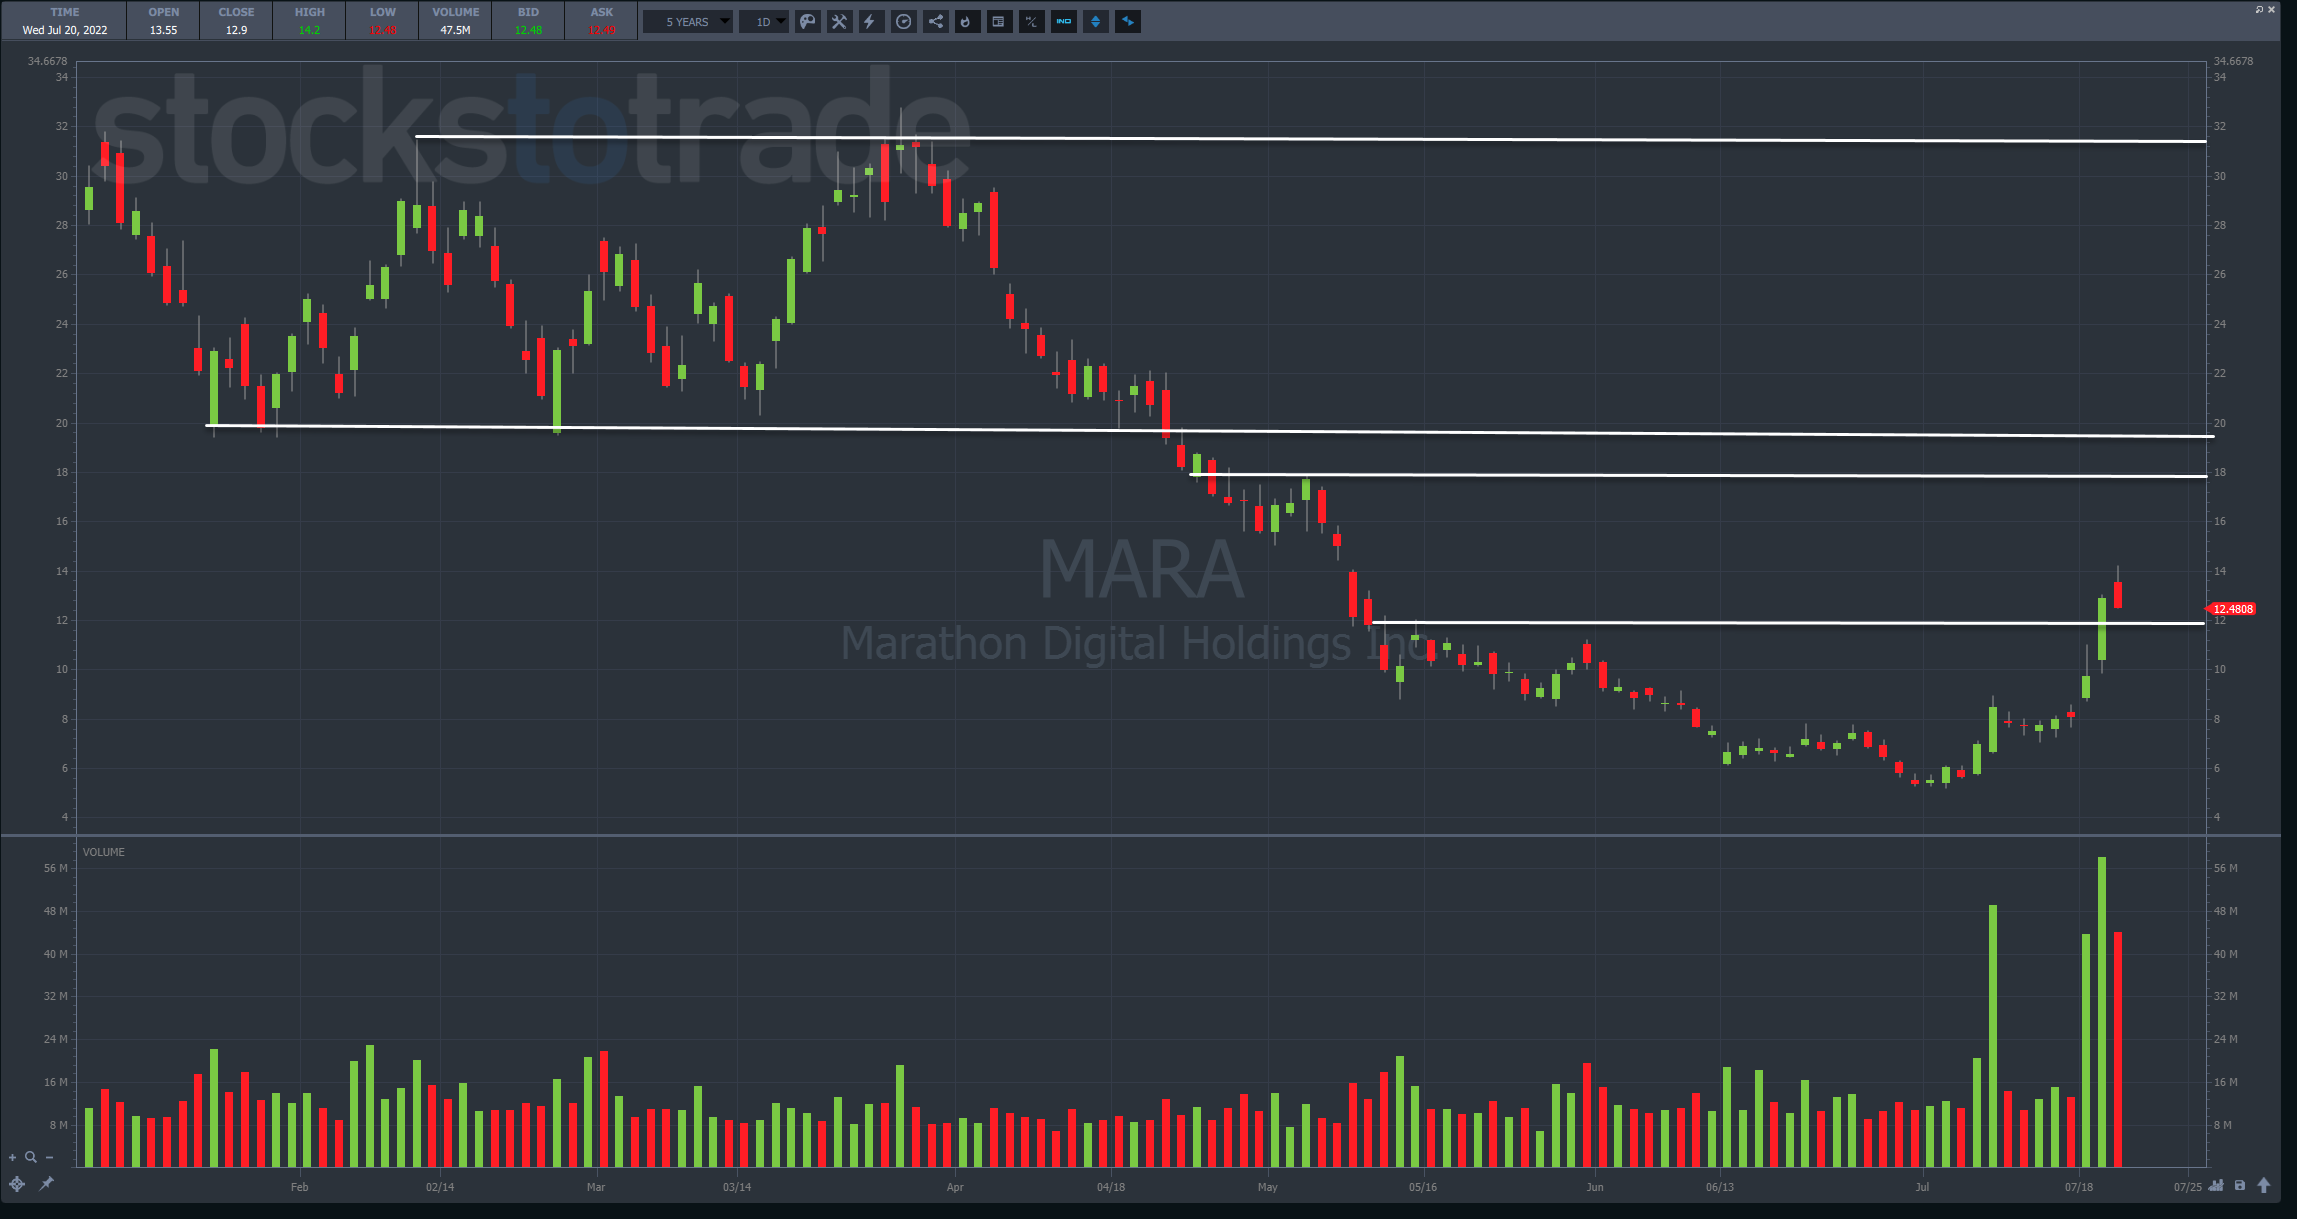Image resolution: width=2297 pixels, height=1219 pixels.
Task: Click the 05/16 date label on time axis
Action: click(x=1423, y=1187)
